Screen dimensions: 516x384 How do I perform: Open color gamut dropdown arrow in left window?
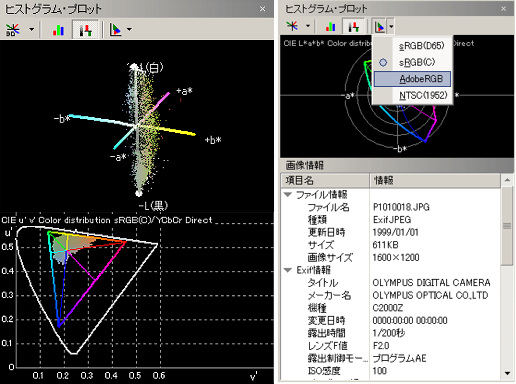(x=129, y=30)
